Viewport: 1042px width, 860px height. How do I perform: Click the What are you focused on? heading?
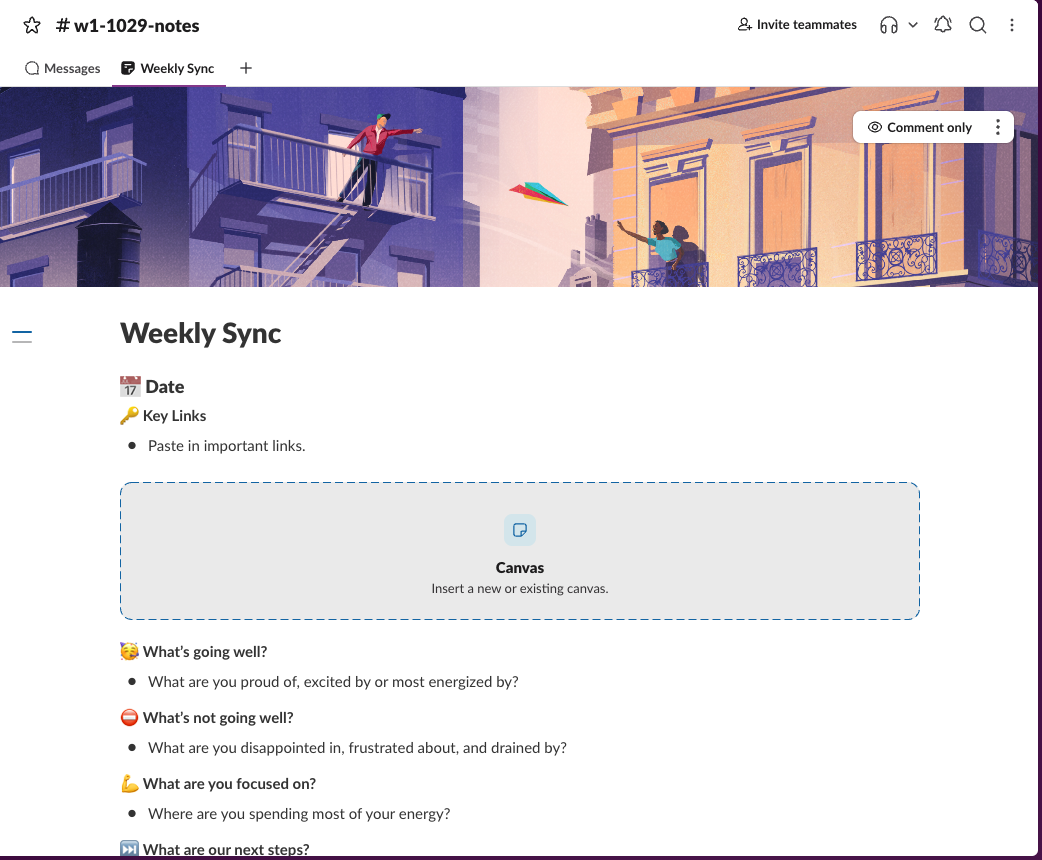pyautogui.click(x=229, y=784)
